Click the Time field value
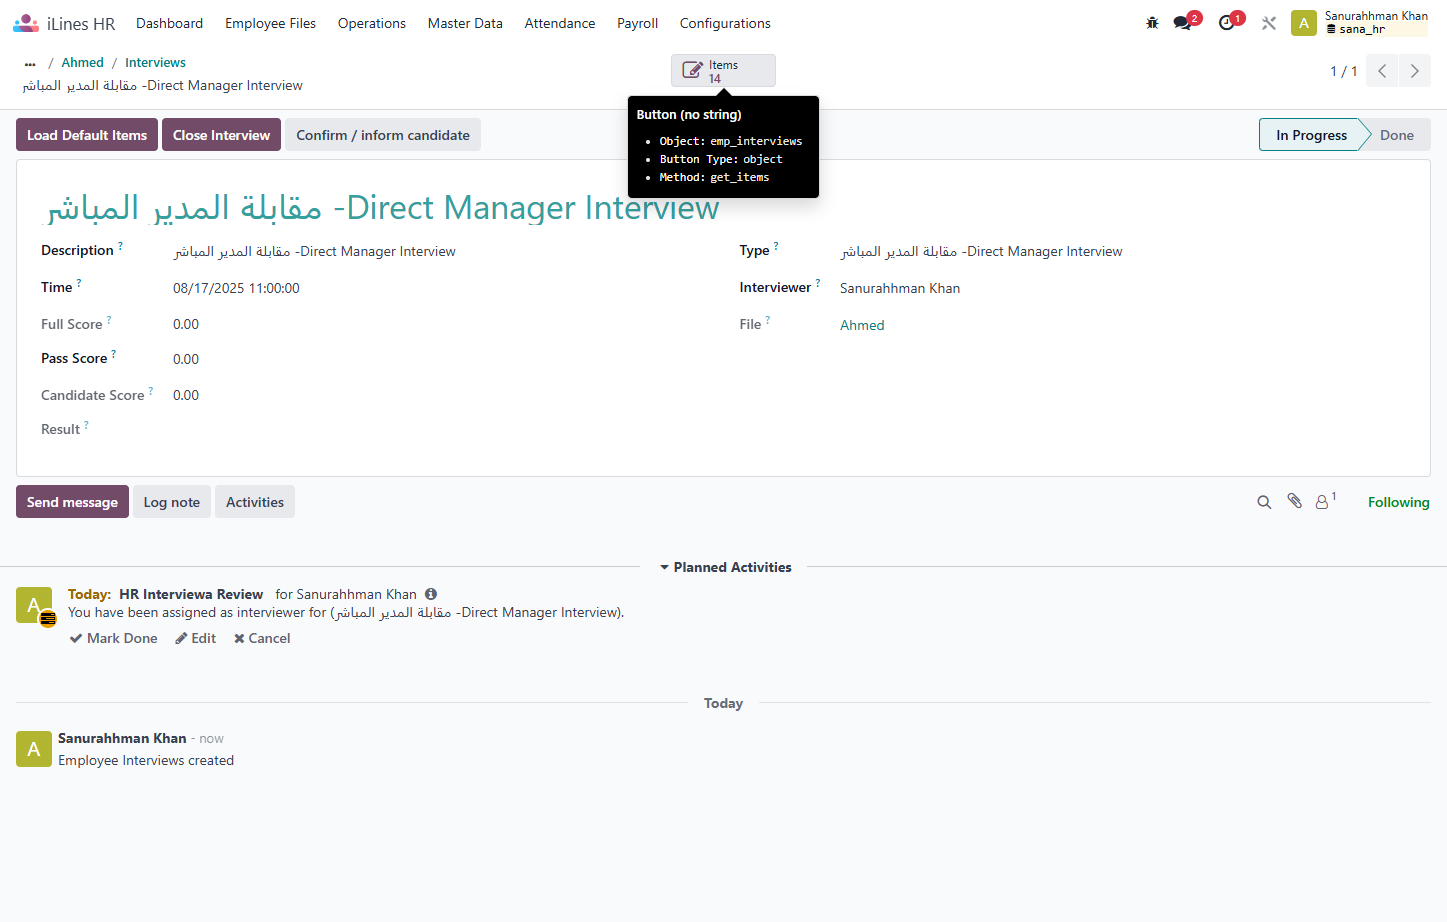Screen dimensions: 1447x922 pyautogui.click(x=236, y=288)
